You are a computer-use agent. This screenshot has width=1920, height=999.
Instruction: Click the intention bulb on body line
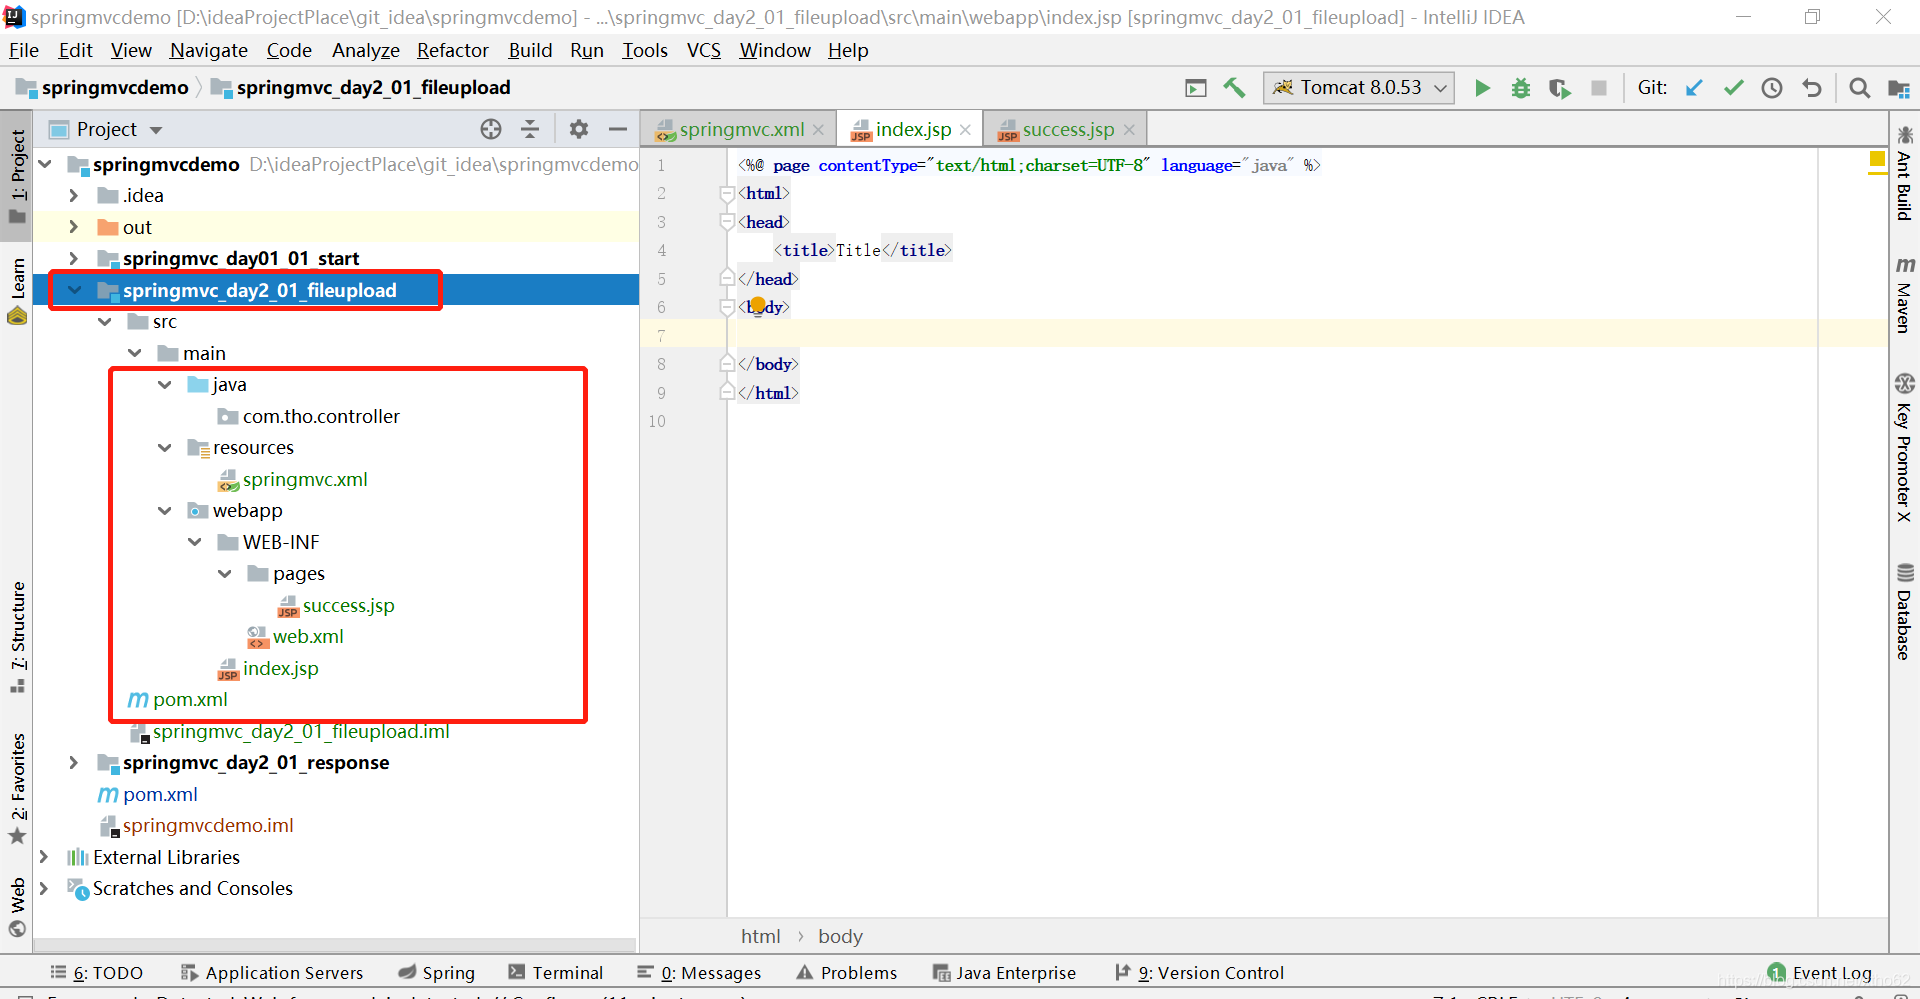758,305
